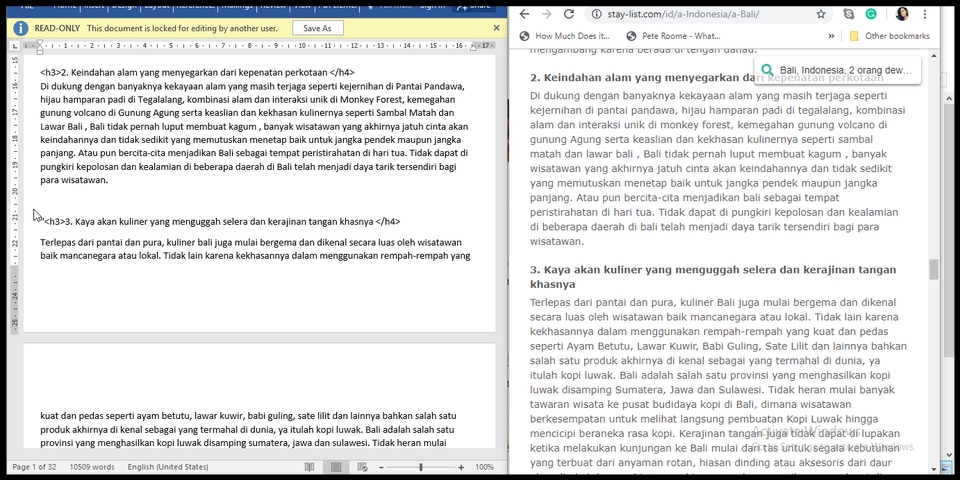The height and width of the screenshot is (480, 960).
Task: Click the stay-list.com address bar URL
Action: 683,14
